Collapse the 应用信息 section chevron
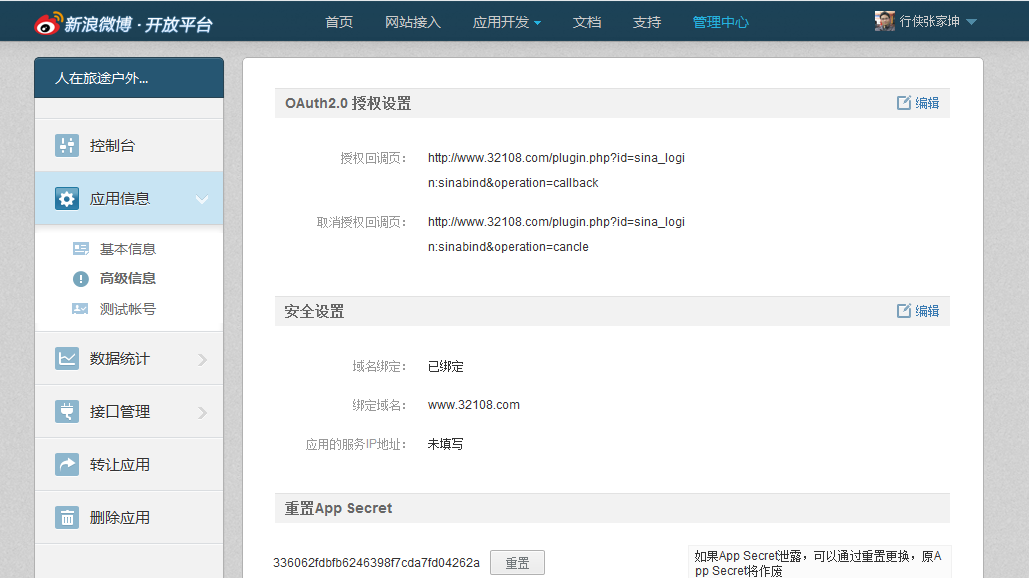Image resolution: width=1029 pixels, height=578 pixels. [202, 200]
